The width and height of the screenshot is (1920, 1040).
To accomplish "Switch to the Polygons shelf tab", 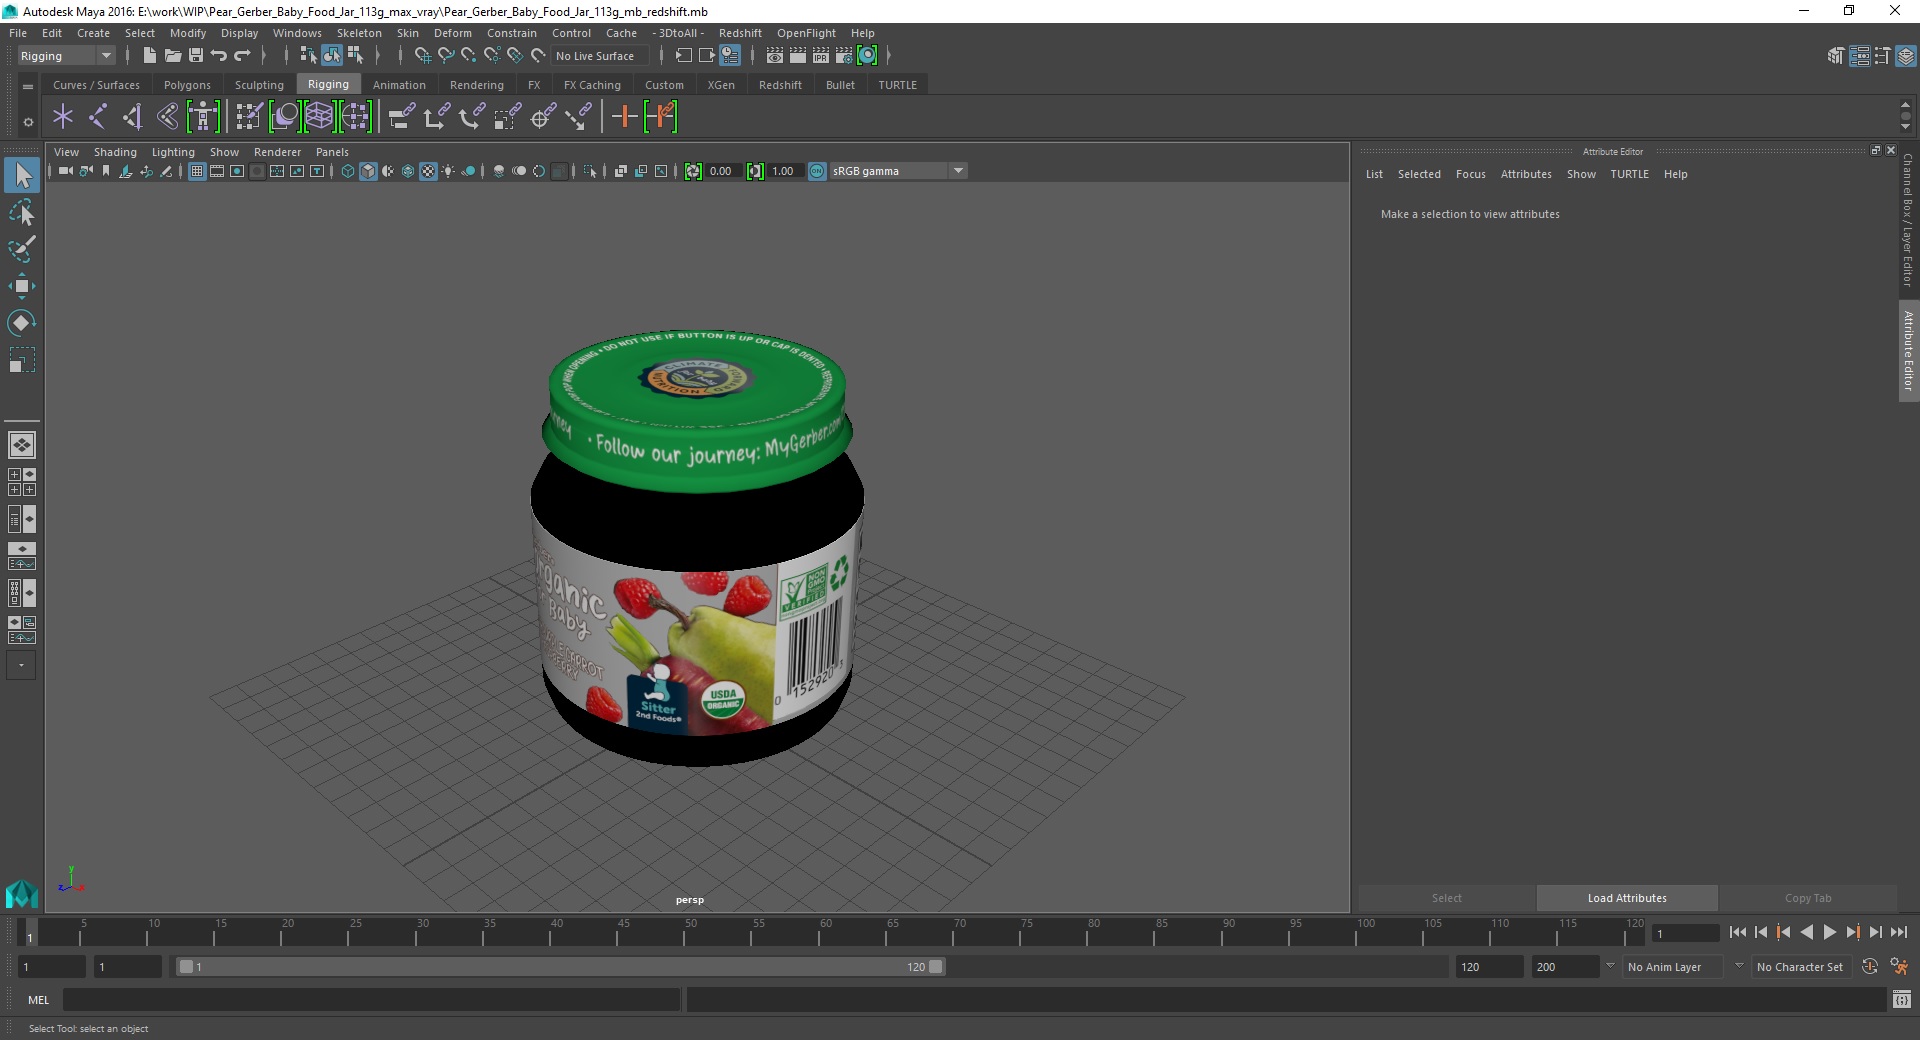I will 187,85.
